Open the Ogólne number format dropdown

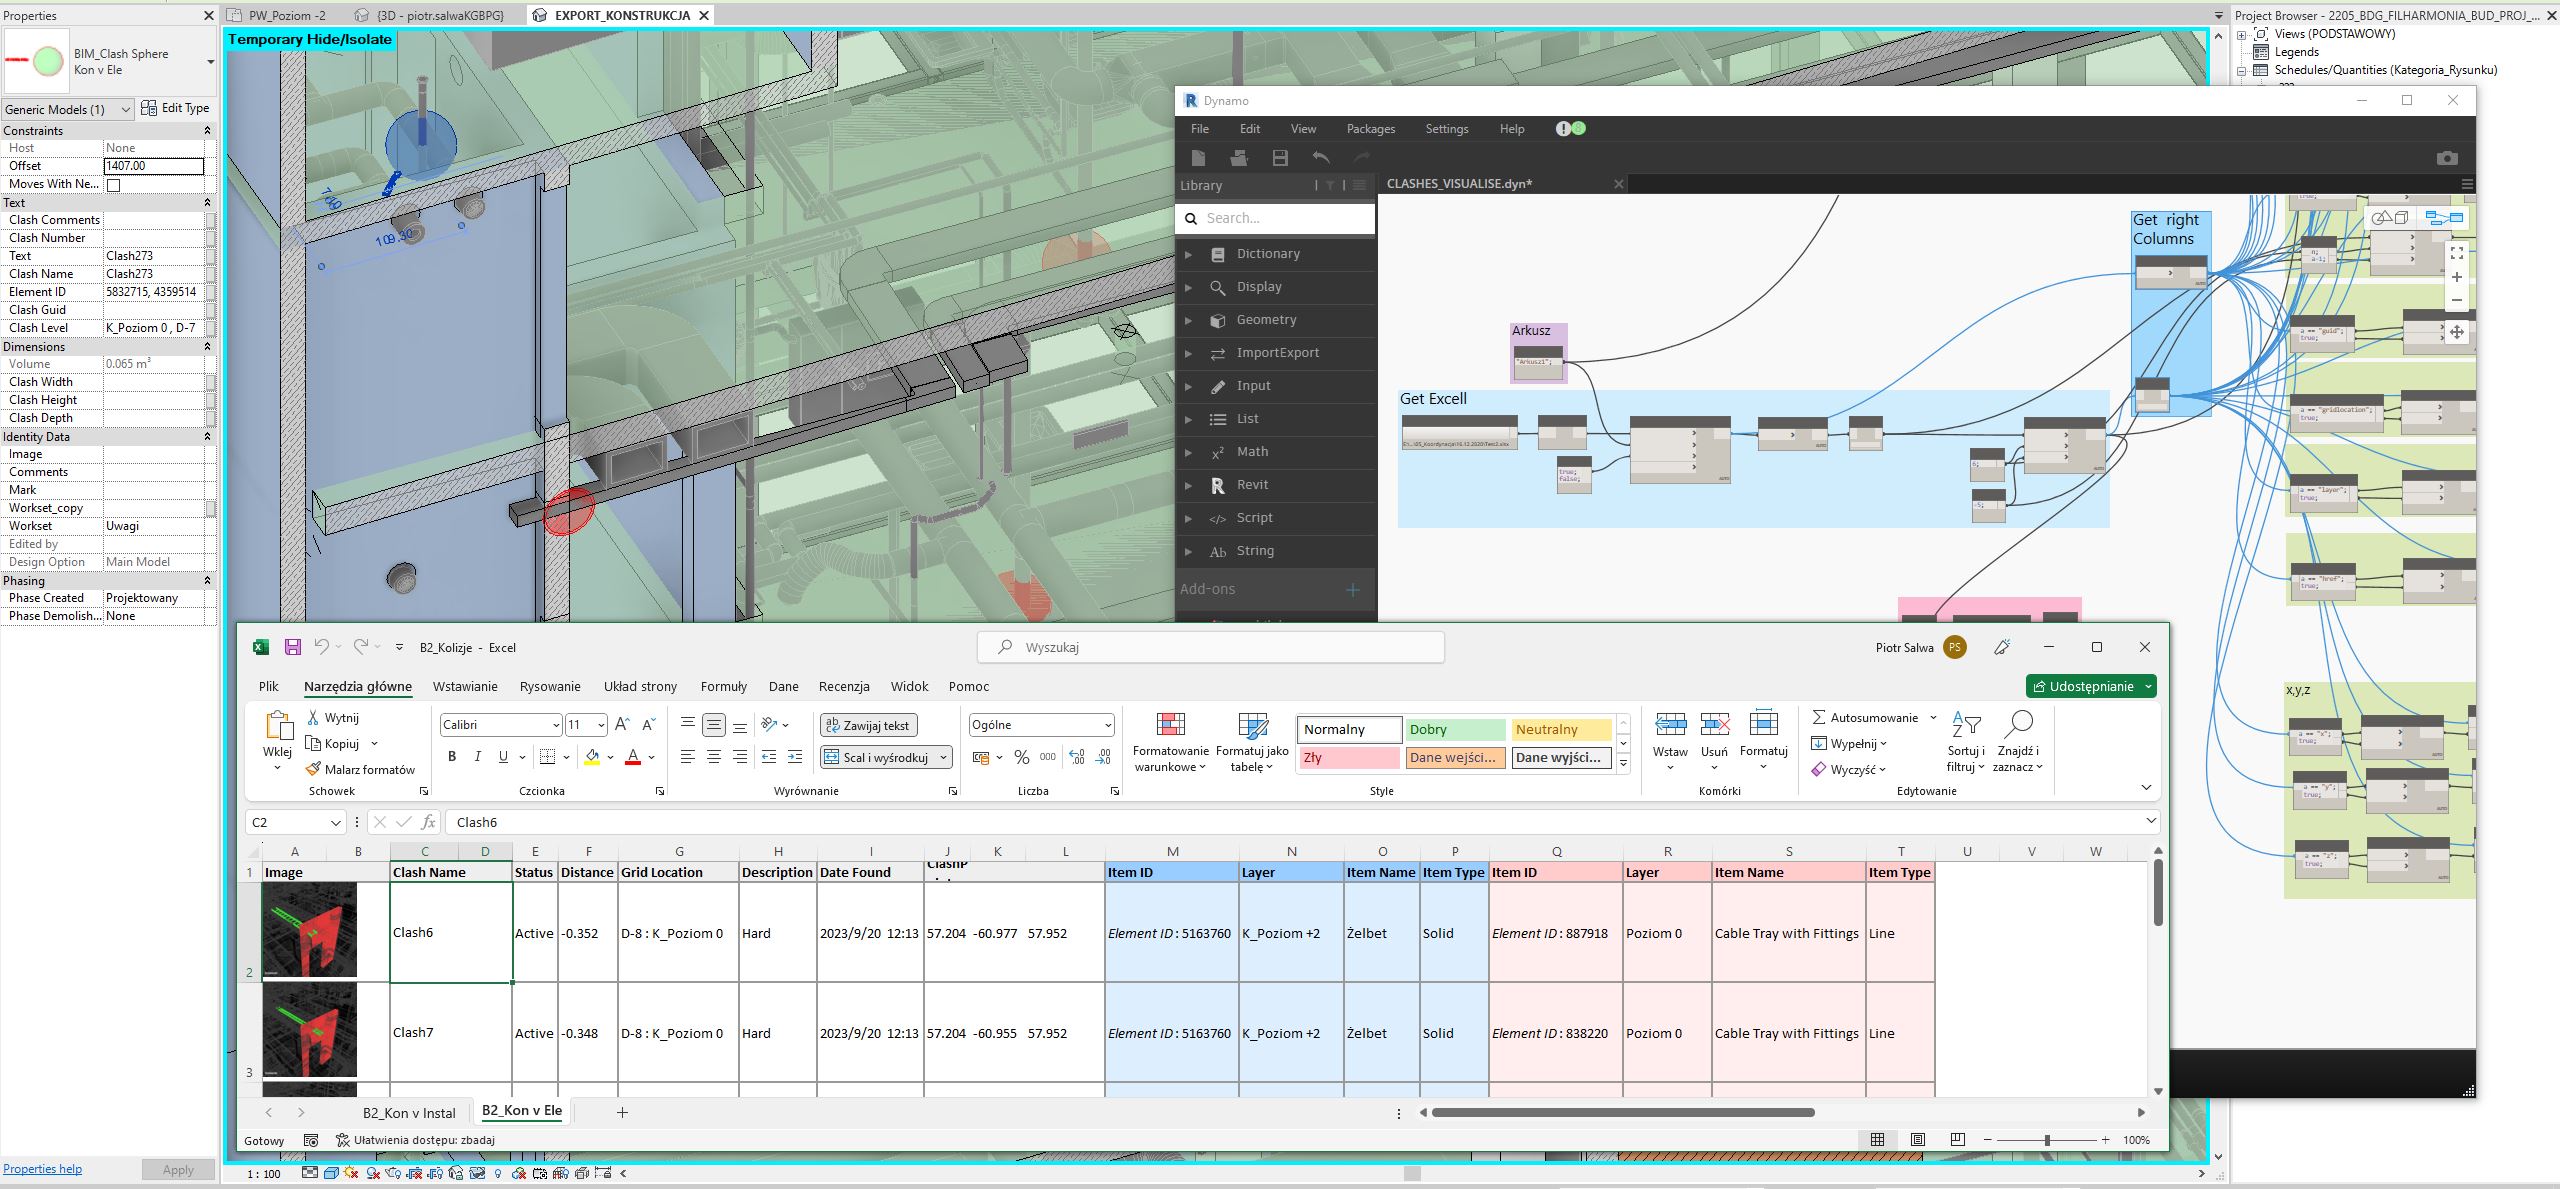tap(1107, 725)
